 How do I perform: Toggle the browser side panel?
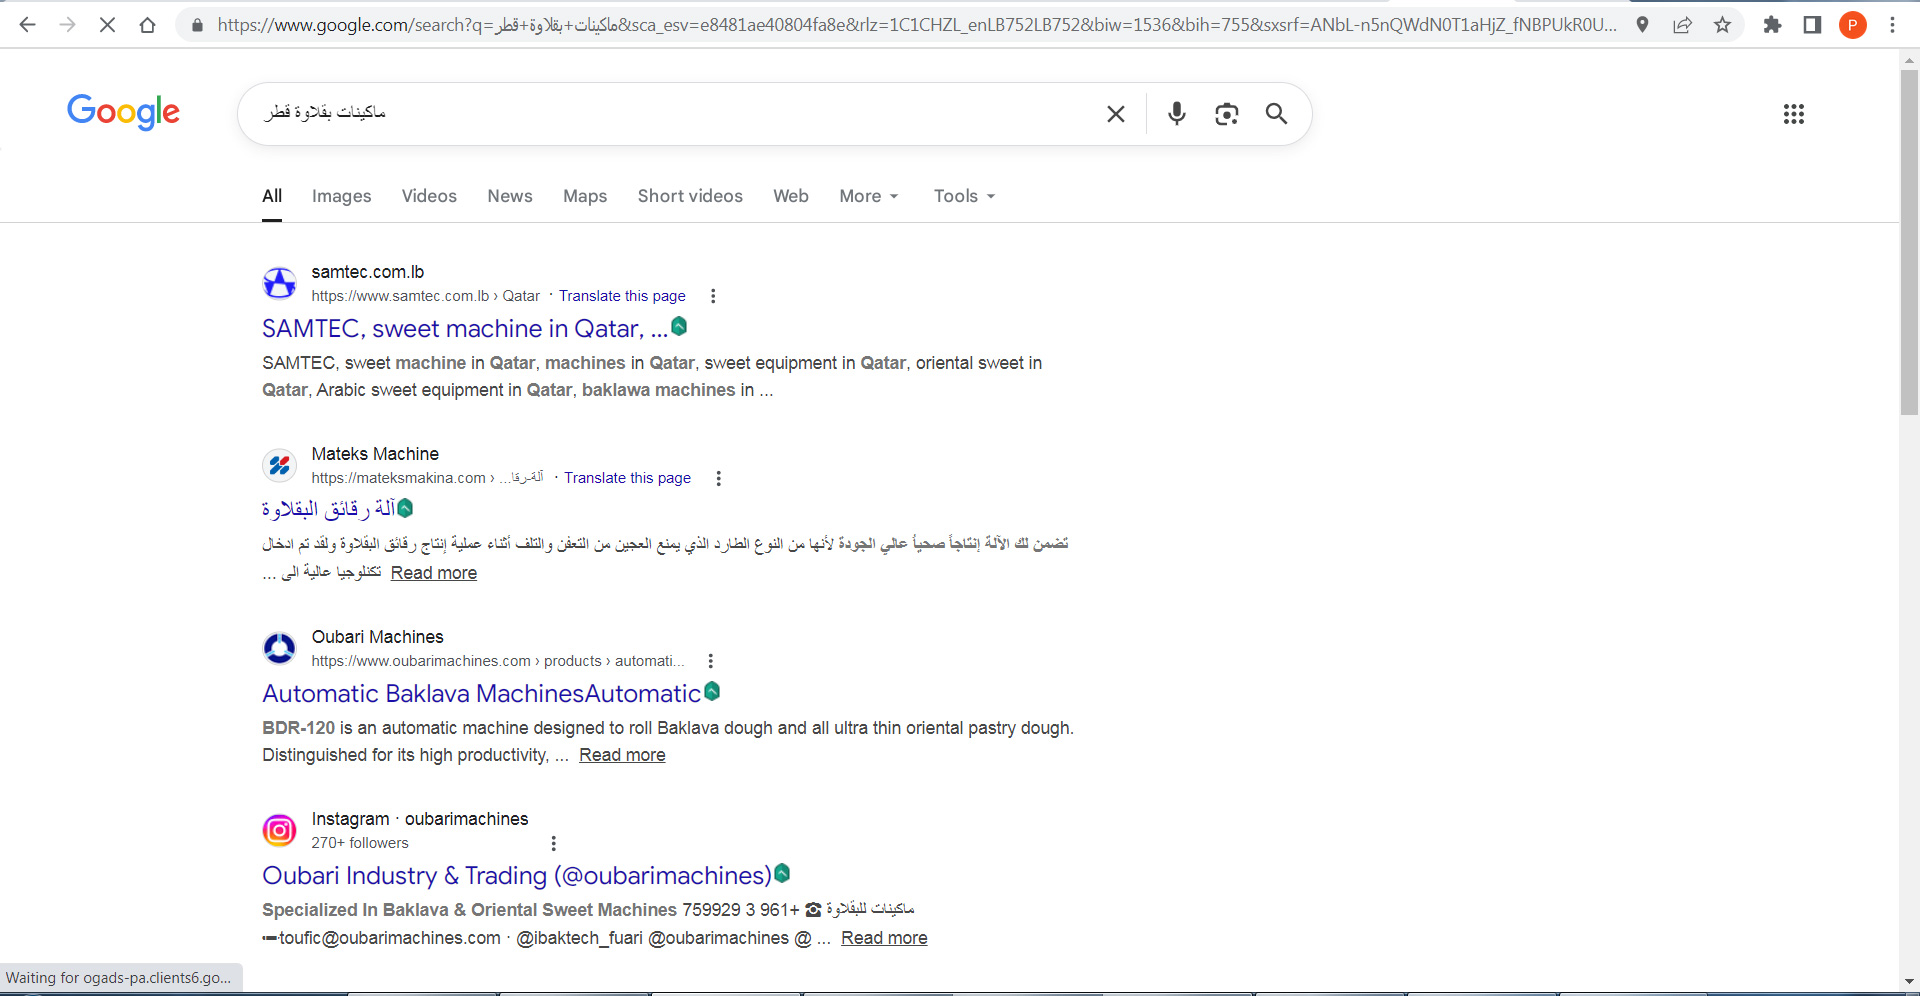(x=1812, y=25)
